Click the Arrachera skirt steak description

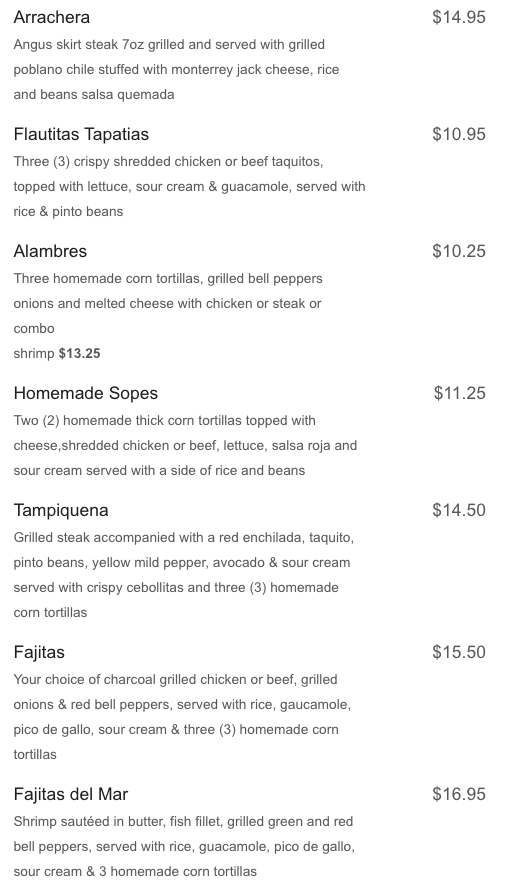176,70
